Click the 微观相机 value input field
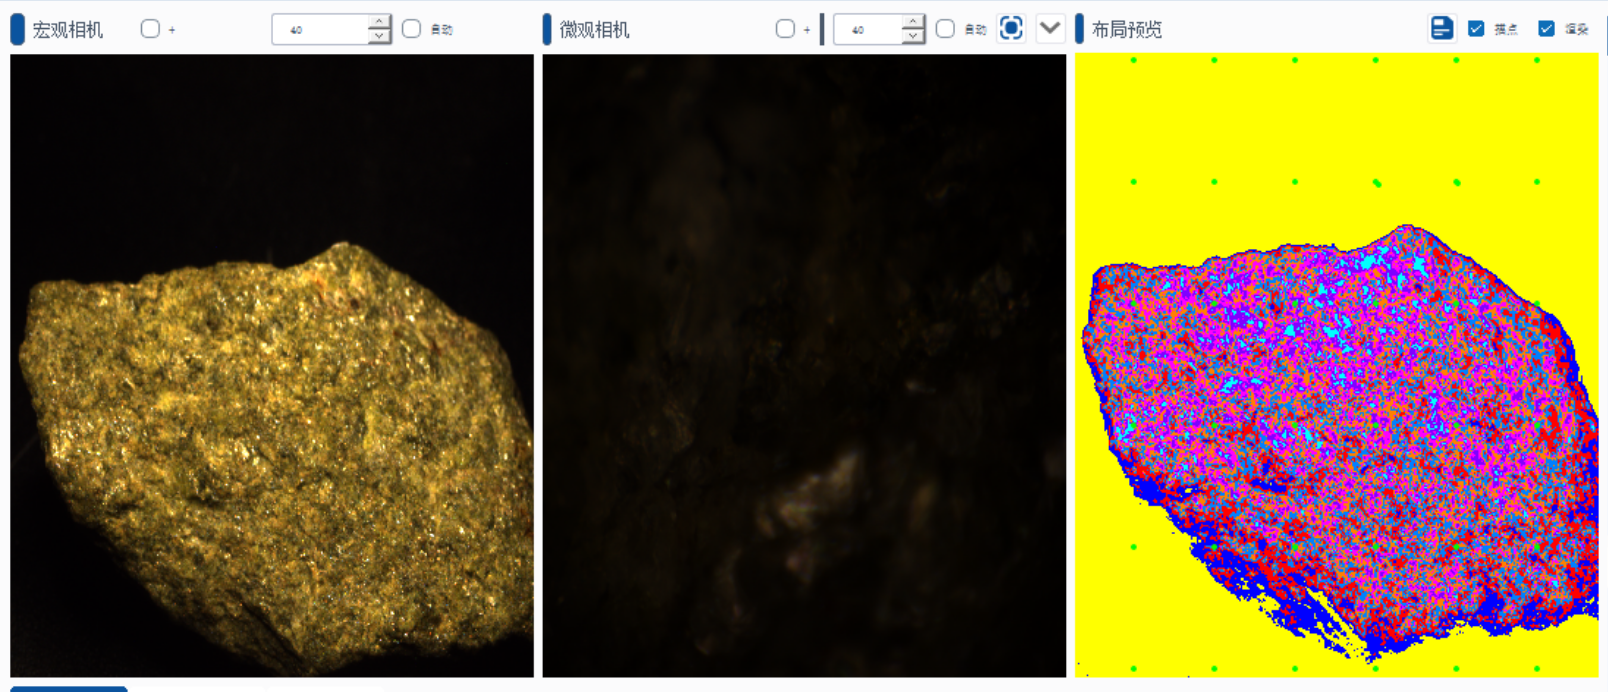 868,29
